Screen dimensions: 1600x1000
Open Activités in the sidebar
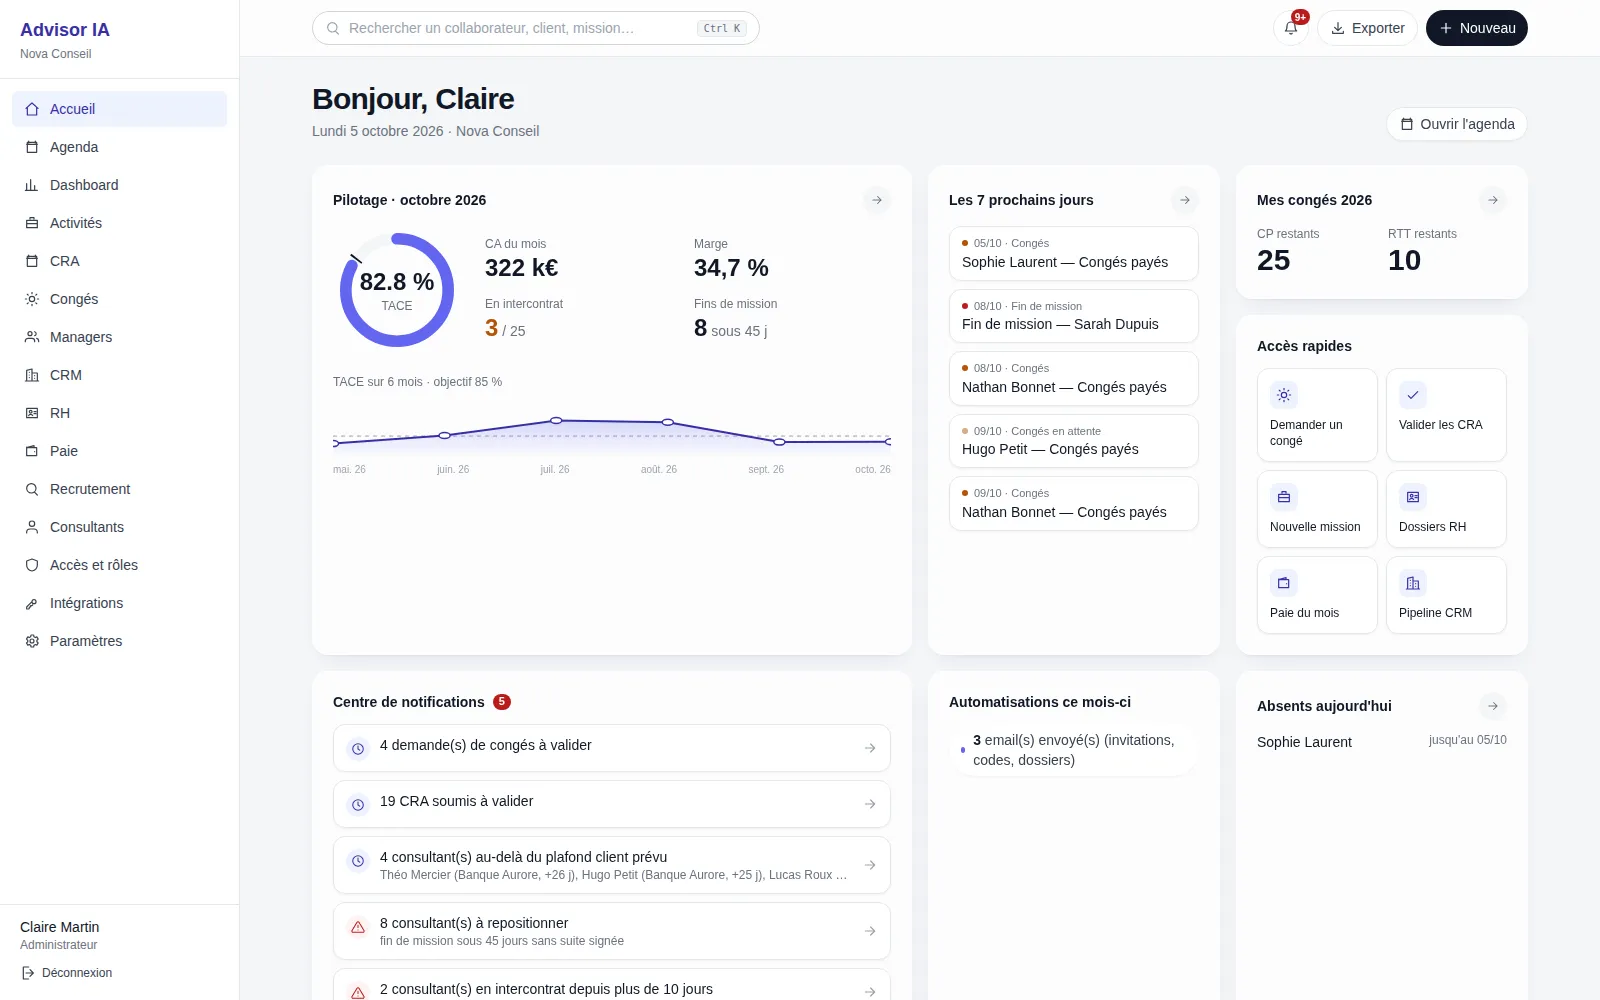click(x=120, y=223)
